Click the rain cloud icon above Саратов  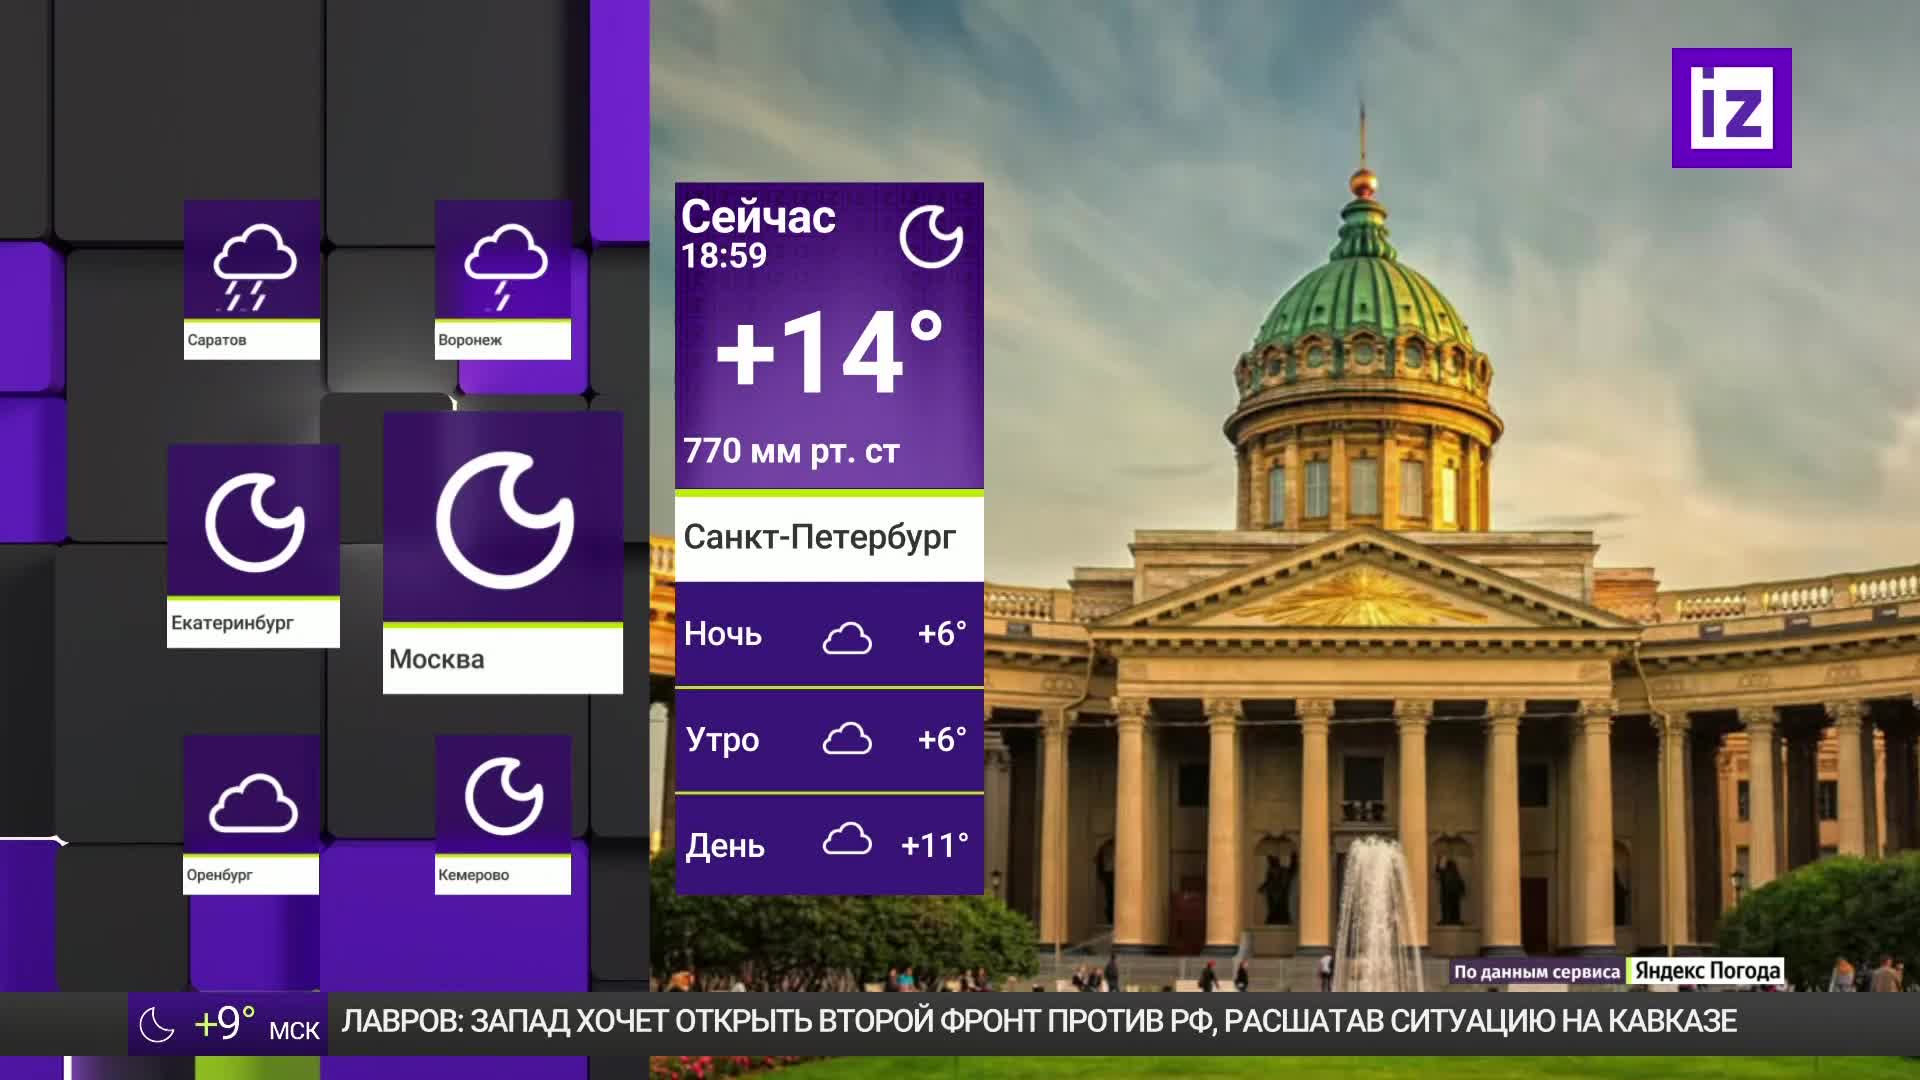(x=255, y=266)
